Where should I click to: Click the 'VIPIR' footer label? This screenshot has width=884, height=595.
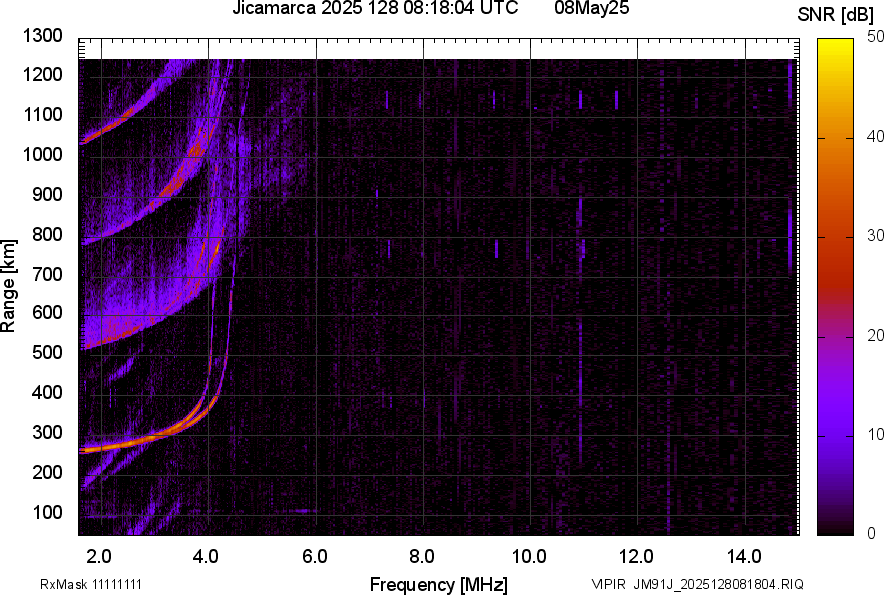608,584
